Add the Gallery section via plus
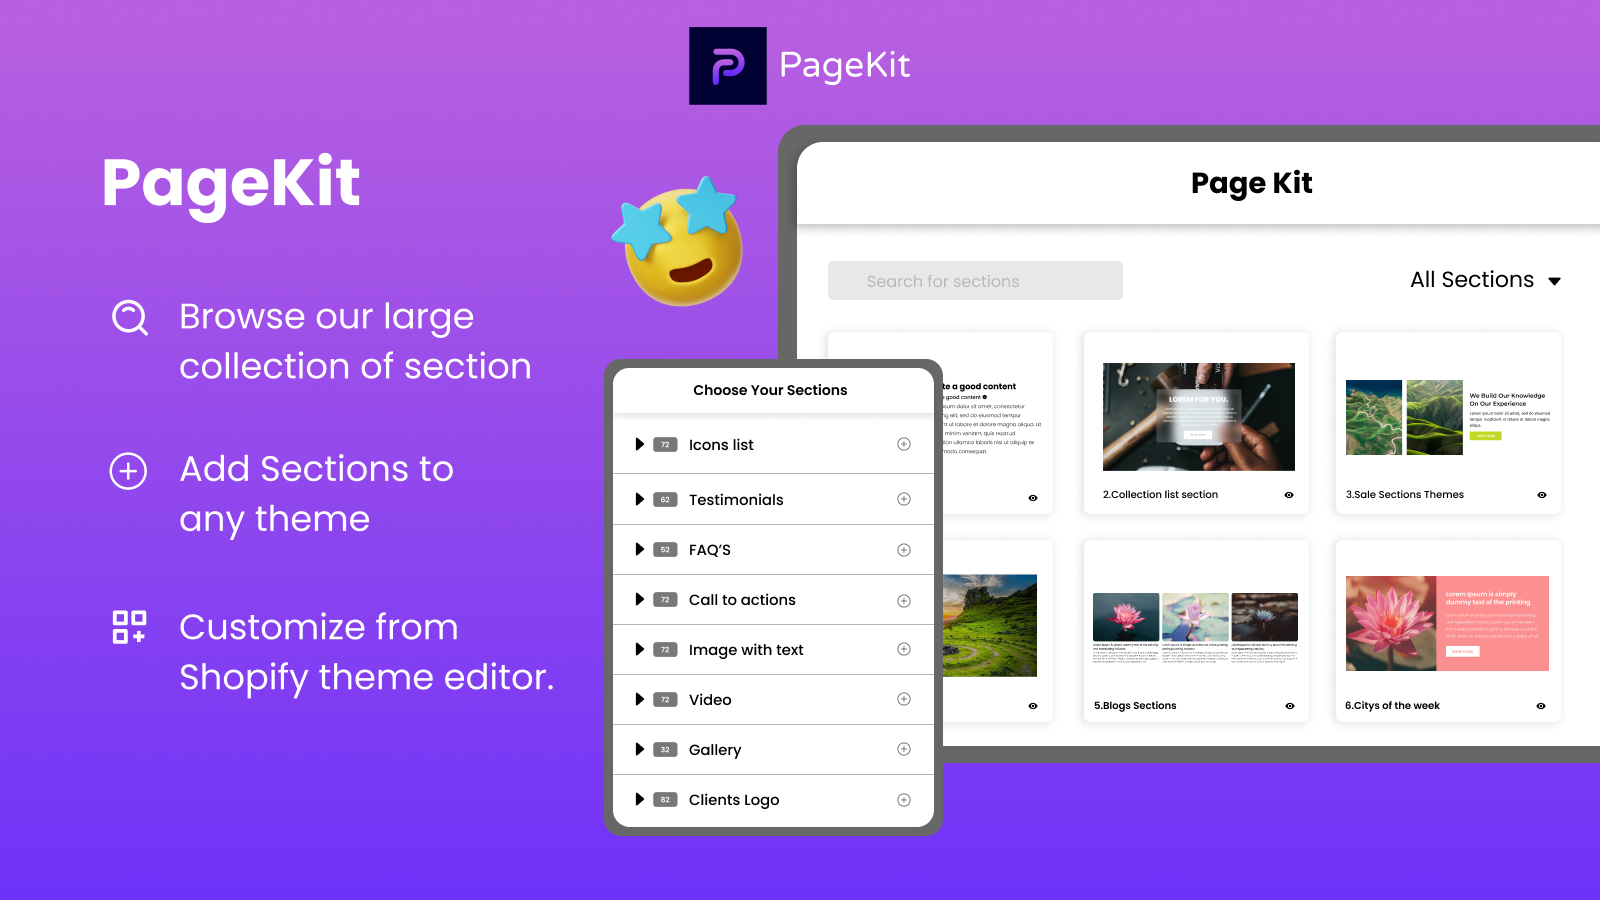This screenshot has height=900, width=1600. (x=904, y=749)
